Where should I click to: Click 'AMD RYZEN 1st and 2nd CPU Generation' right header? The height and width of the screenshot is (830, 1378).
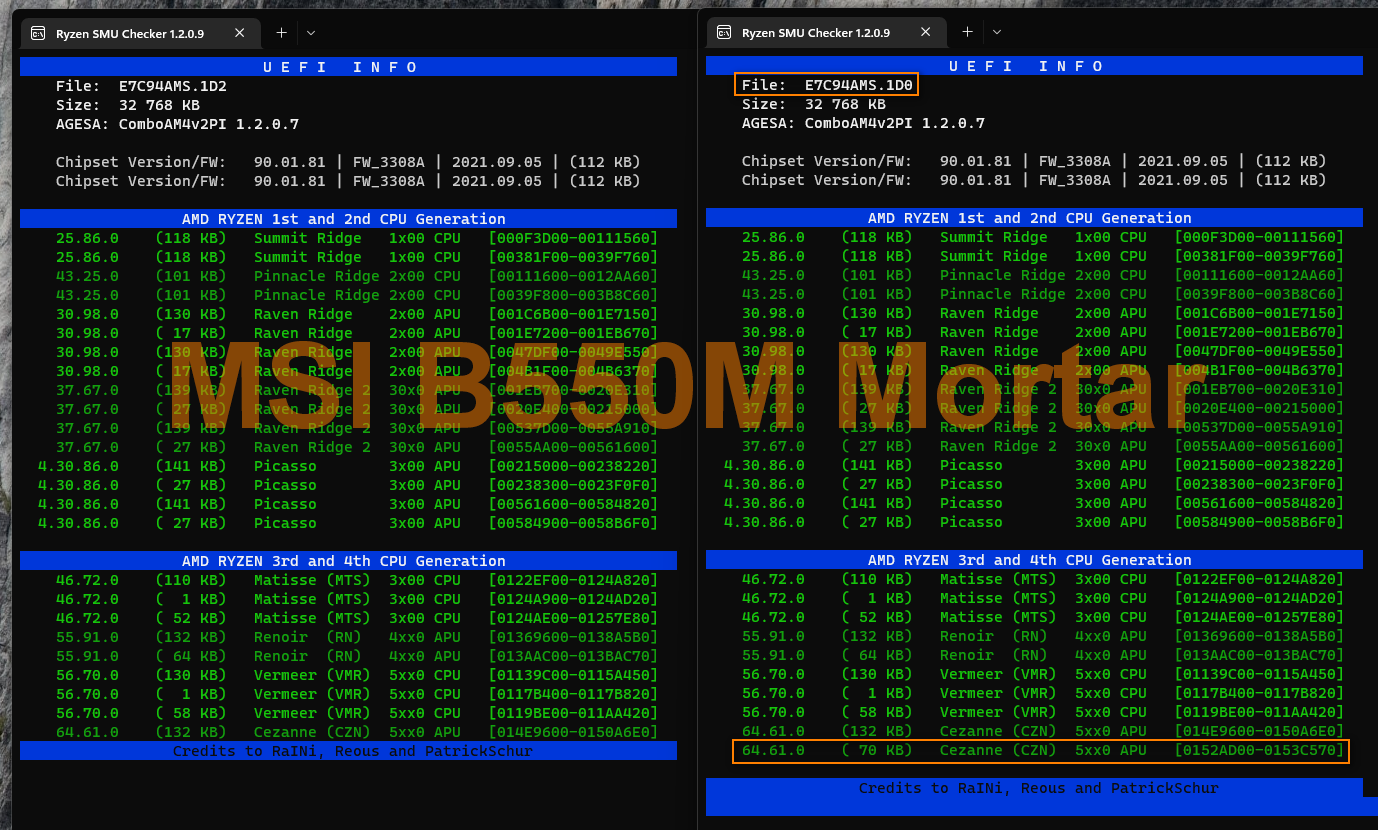tap(1034, 218)
